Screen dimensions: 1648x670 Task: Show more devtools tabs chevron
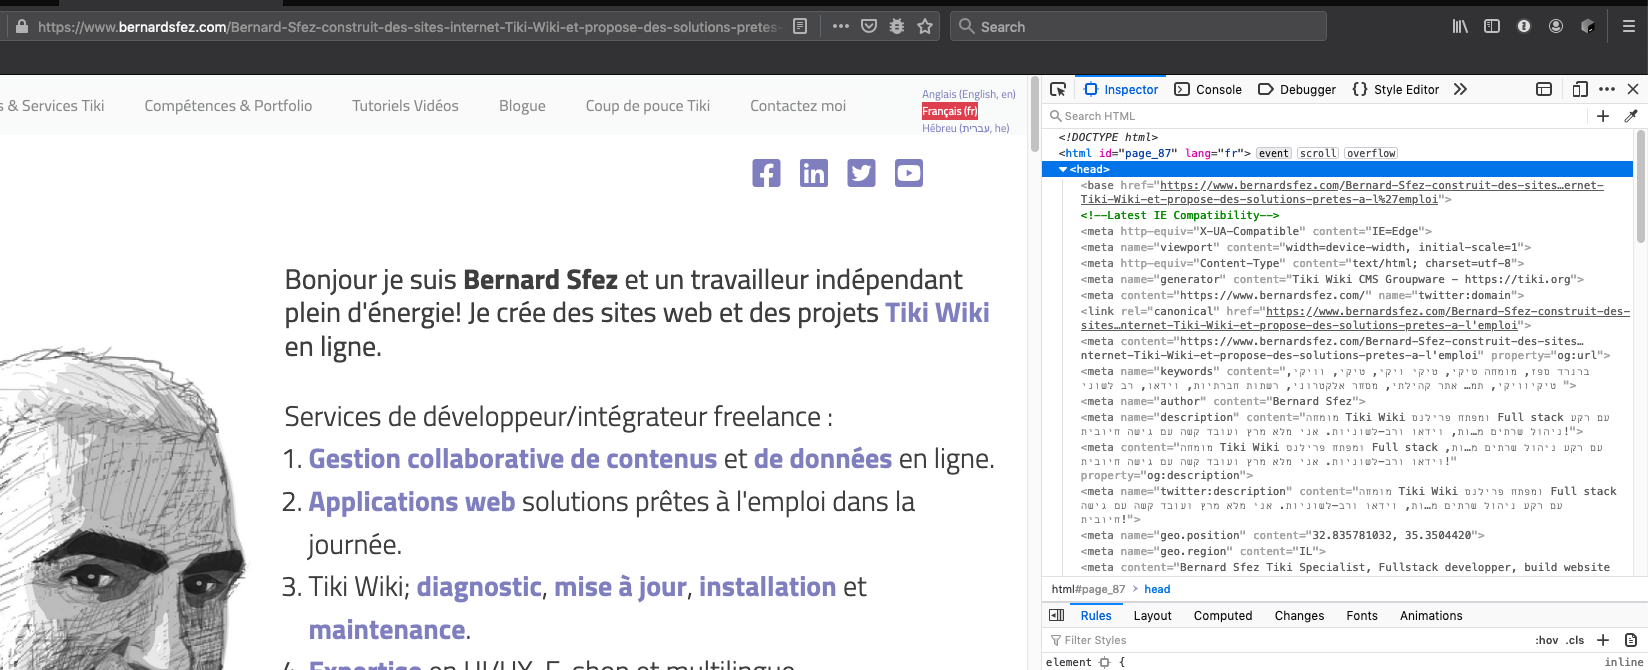point(1461,89)
